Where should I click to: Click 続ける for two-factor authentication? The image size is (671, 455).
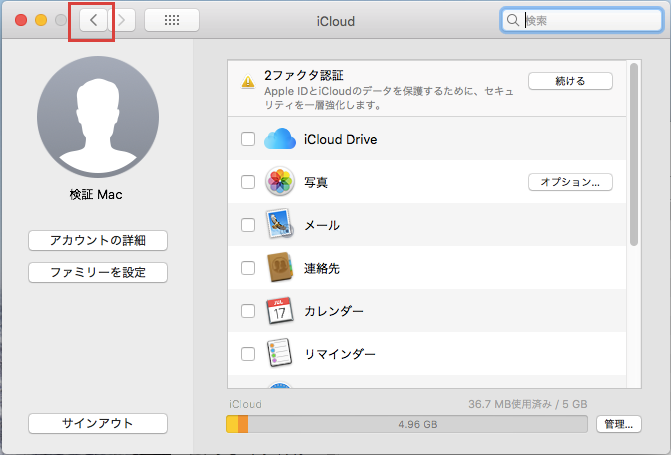point(570,81)
